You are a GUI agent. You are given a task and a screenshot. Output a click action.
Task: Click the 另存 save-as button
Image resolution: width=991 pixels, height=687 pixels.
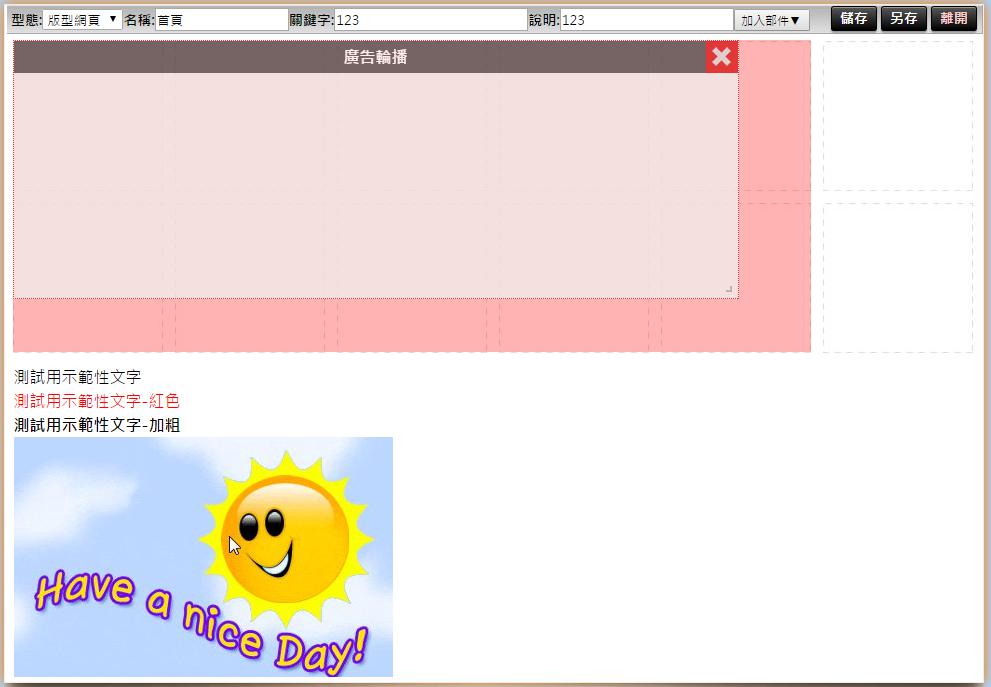coord(903,19)
